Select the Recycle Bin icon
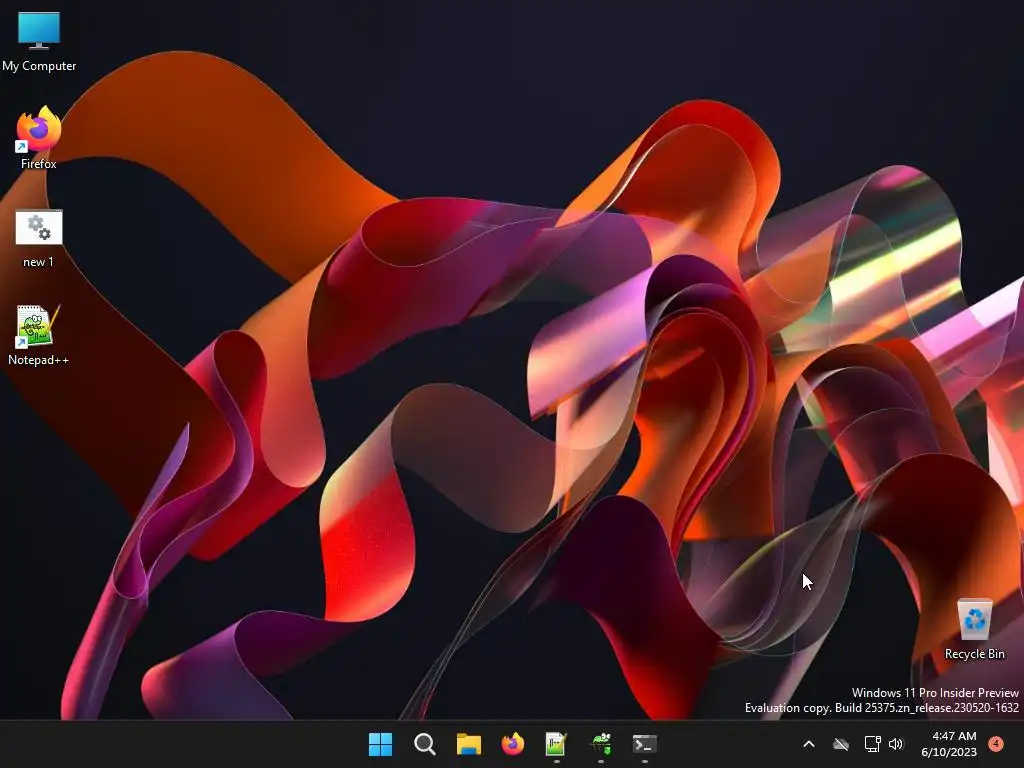 [x=974, y=630]
